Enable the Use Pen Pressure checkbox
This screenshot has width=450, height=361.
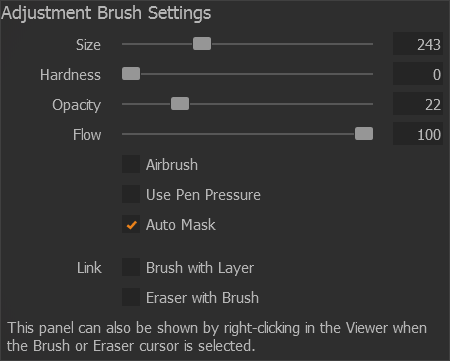pyautogui.click(x=131, y=194)
